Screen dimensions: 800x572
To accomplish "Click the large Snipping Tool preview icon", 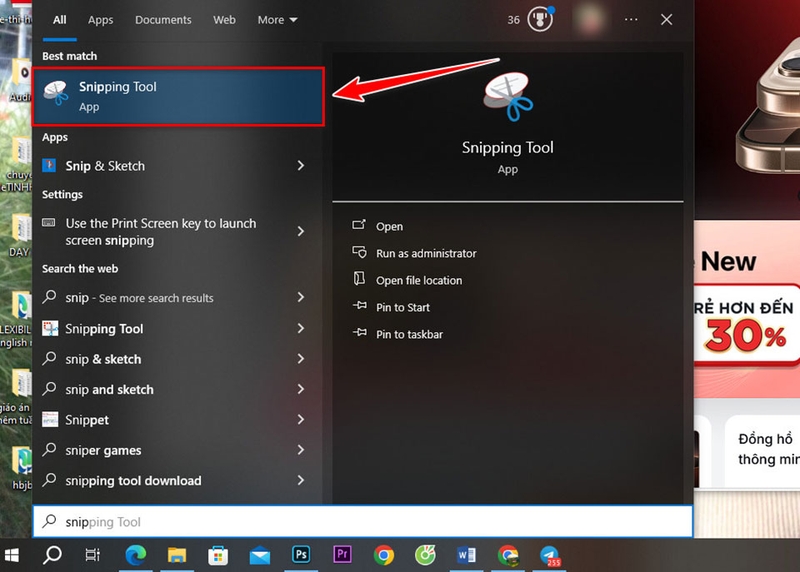I will (x=508, y=96).
